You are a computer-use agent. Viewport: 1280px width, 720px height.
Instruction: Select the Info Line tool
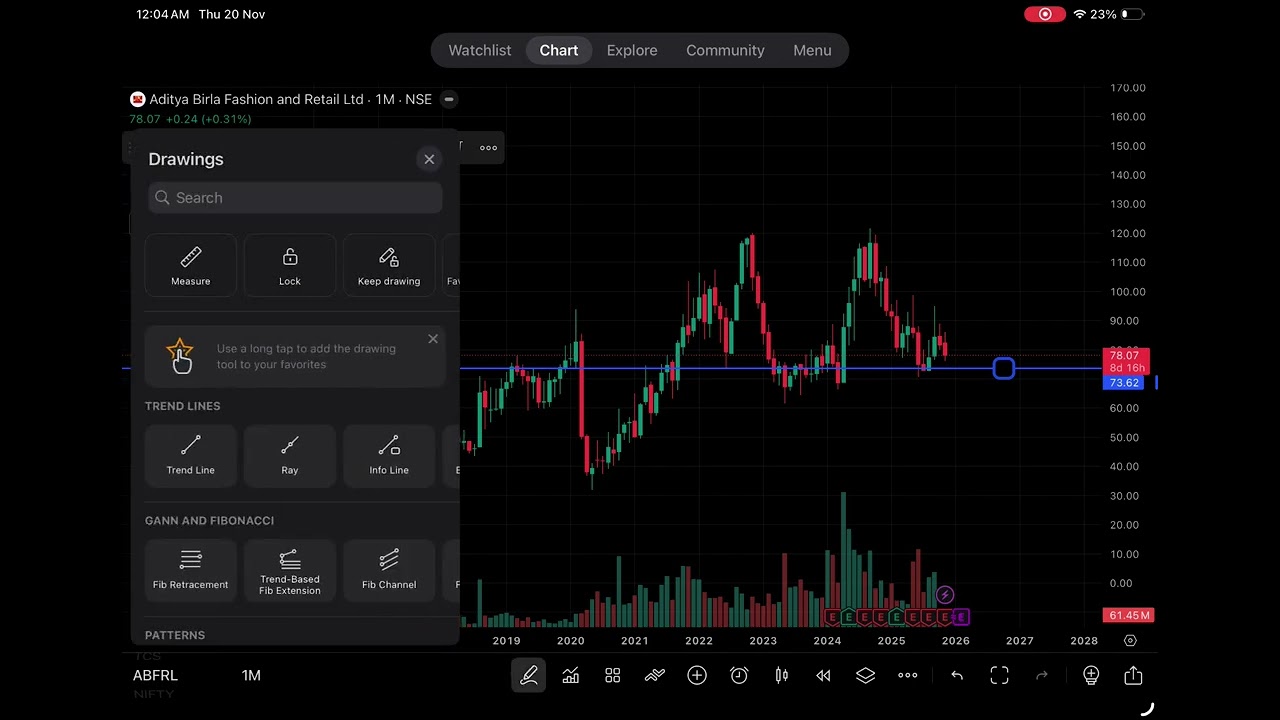389,455
